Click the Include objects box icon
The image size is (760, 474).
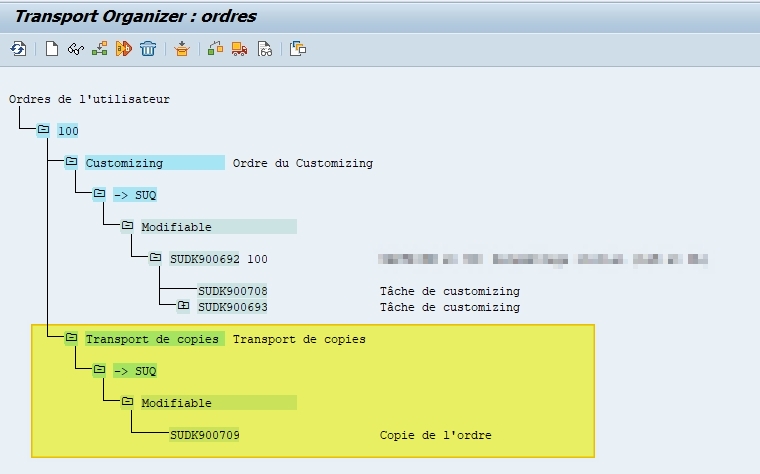click(x=181, y=48)
